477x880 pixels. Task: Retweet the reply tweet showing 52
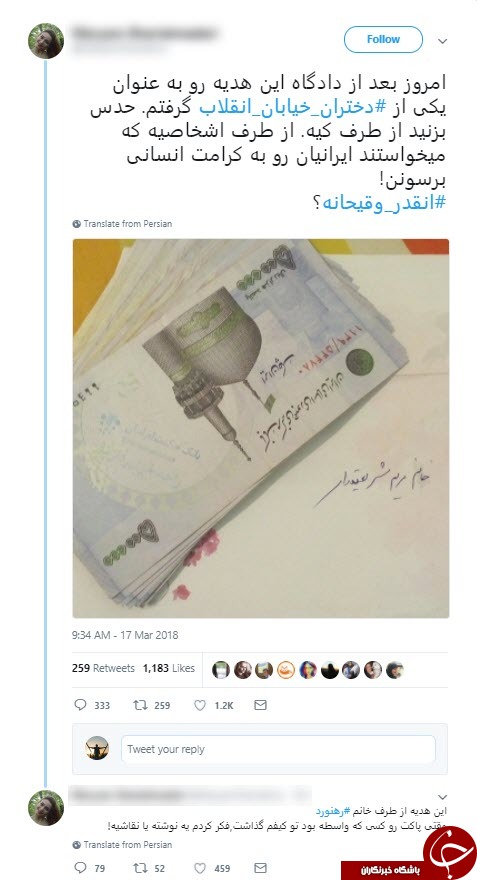(140, 868)
